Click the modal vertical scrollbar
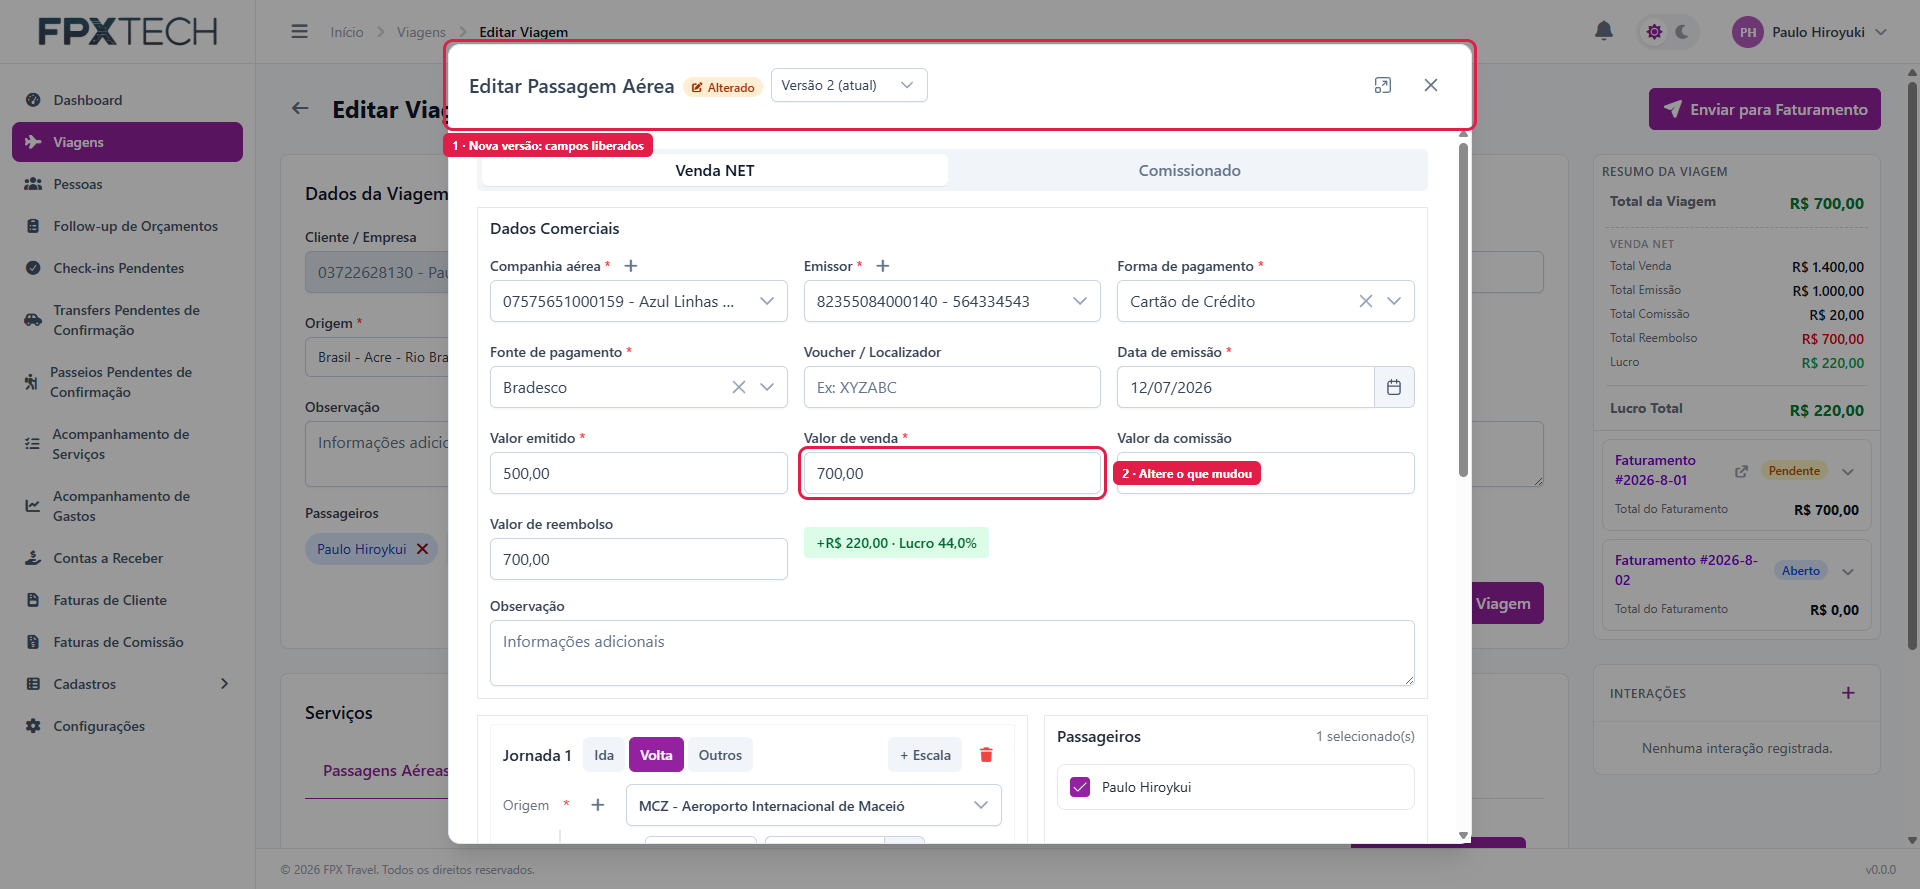This screenshot has height=889, width=1920. pos(1463,310)
